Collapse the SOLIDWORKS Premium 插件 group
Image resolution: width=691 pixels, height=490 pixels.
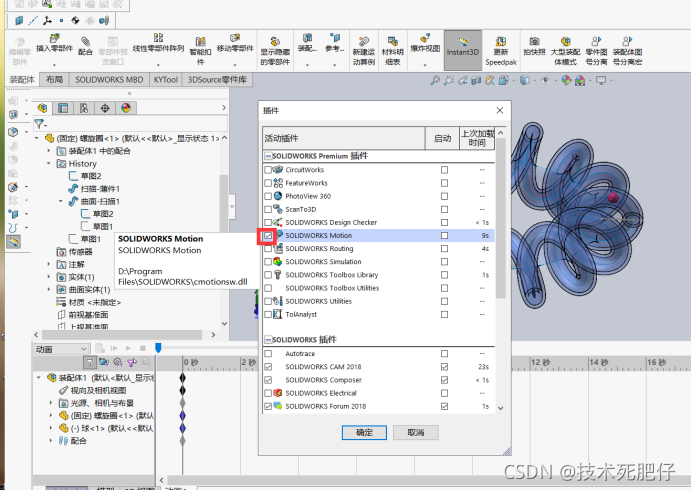(x=268, y=156)
